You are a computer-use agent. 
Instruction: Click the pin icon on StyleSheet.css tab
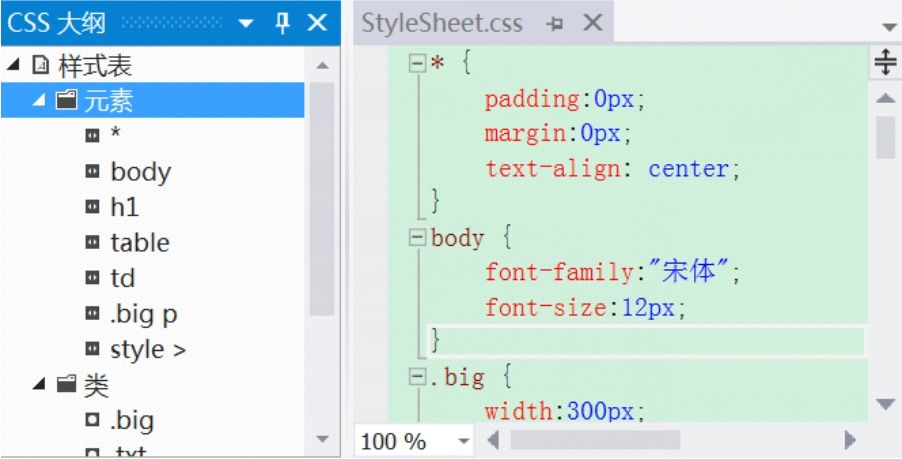[555, 24]
